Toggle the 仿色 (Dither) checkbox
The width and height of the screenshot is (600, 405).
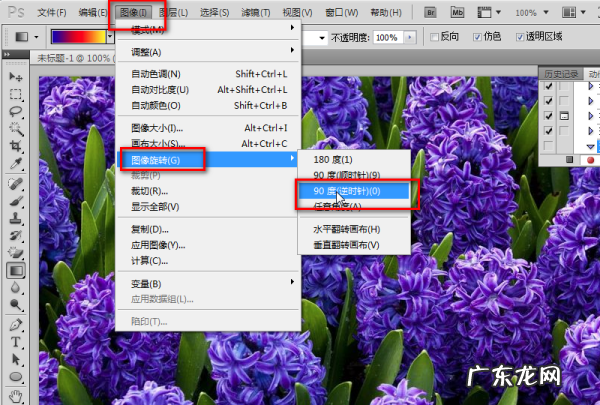(477, 37)
